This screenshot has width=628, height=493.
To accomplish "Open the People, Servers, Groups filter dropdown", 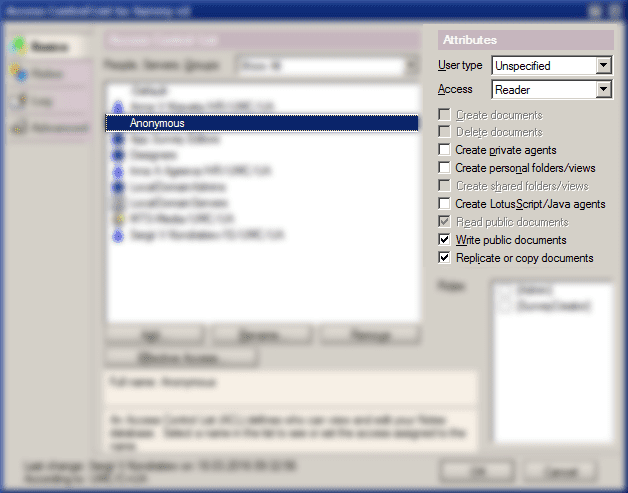I will (x=410, y=67).
